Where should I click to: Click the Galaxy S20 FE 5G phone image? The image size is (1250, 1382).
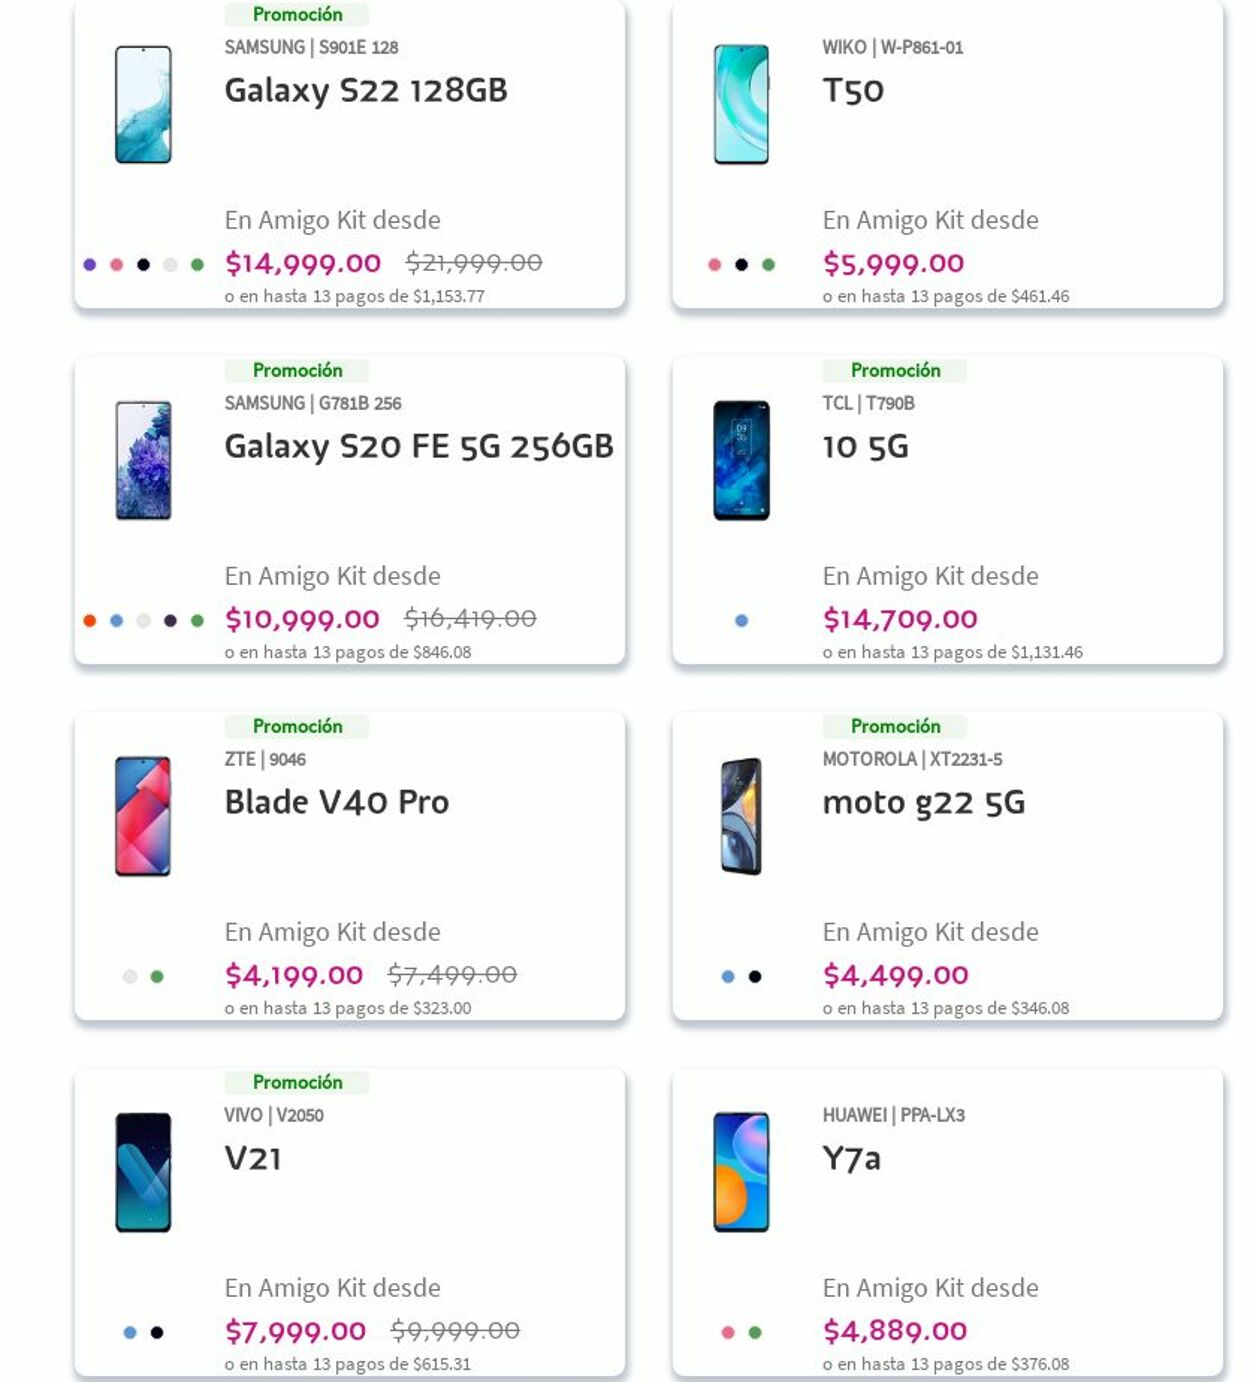click(143, 460)
